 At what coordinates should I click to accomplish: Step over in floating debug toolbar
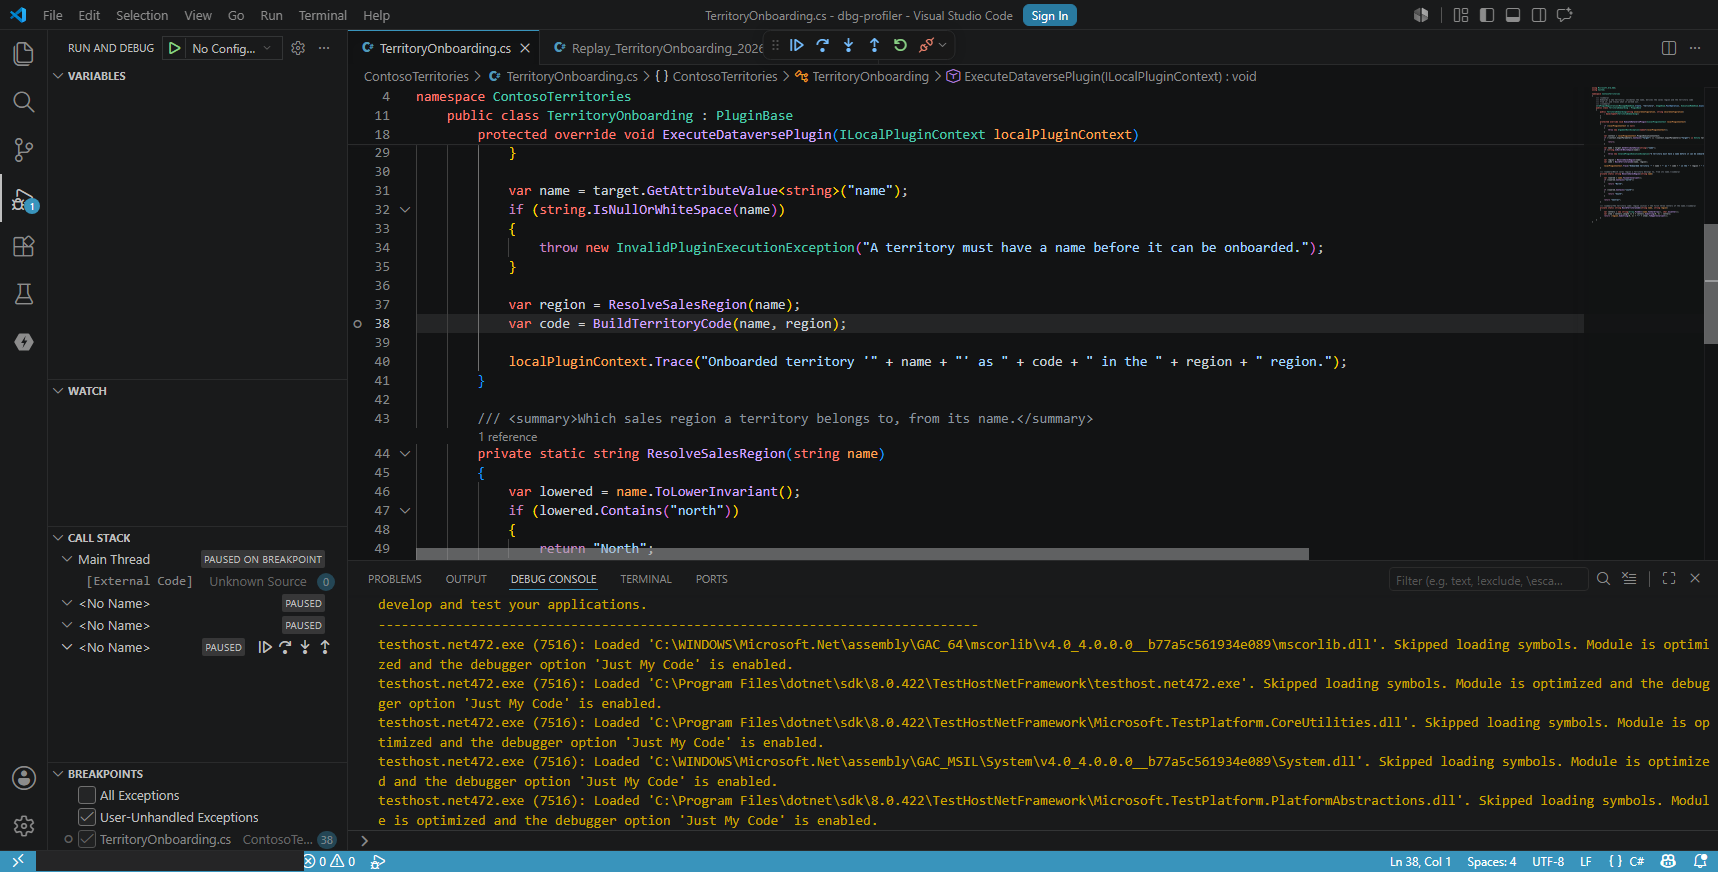[x=822, y=45]
